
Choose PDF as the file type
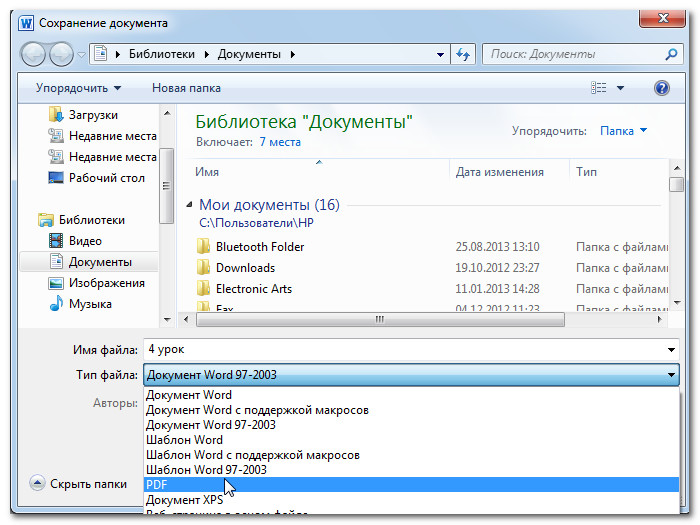coord(411,484)
